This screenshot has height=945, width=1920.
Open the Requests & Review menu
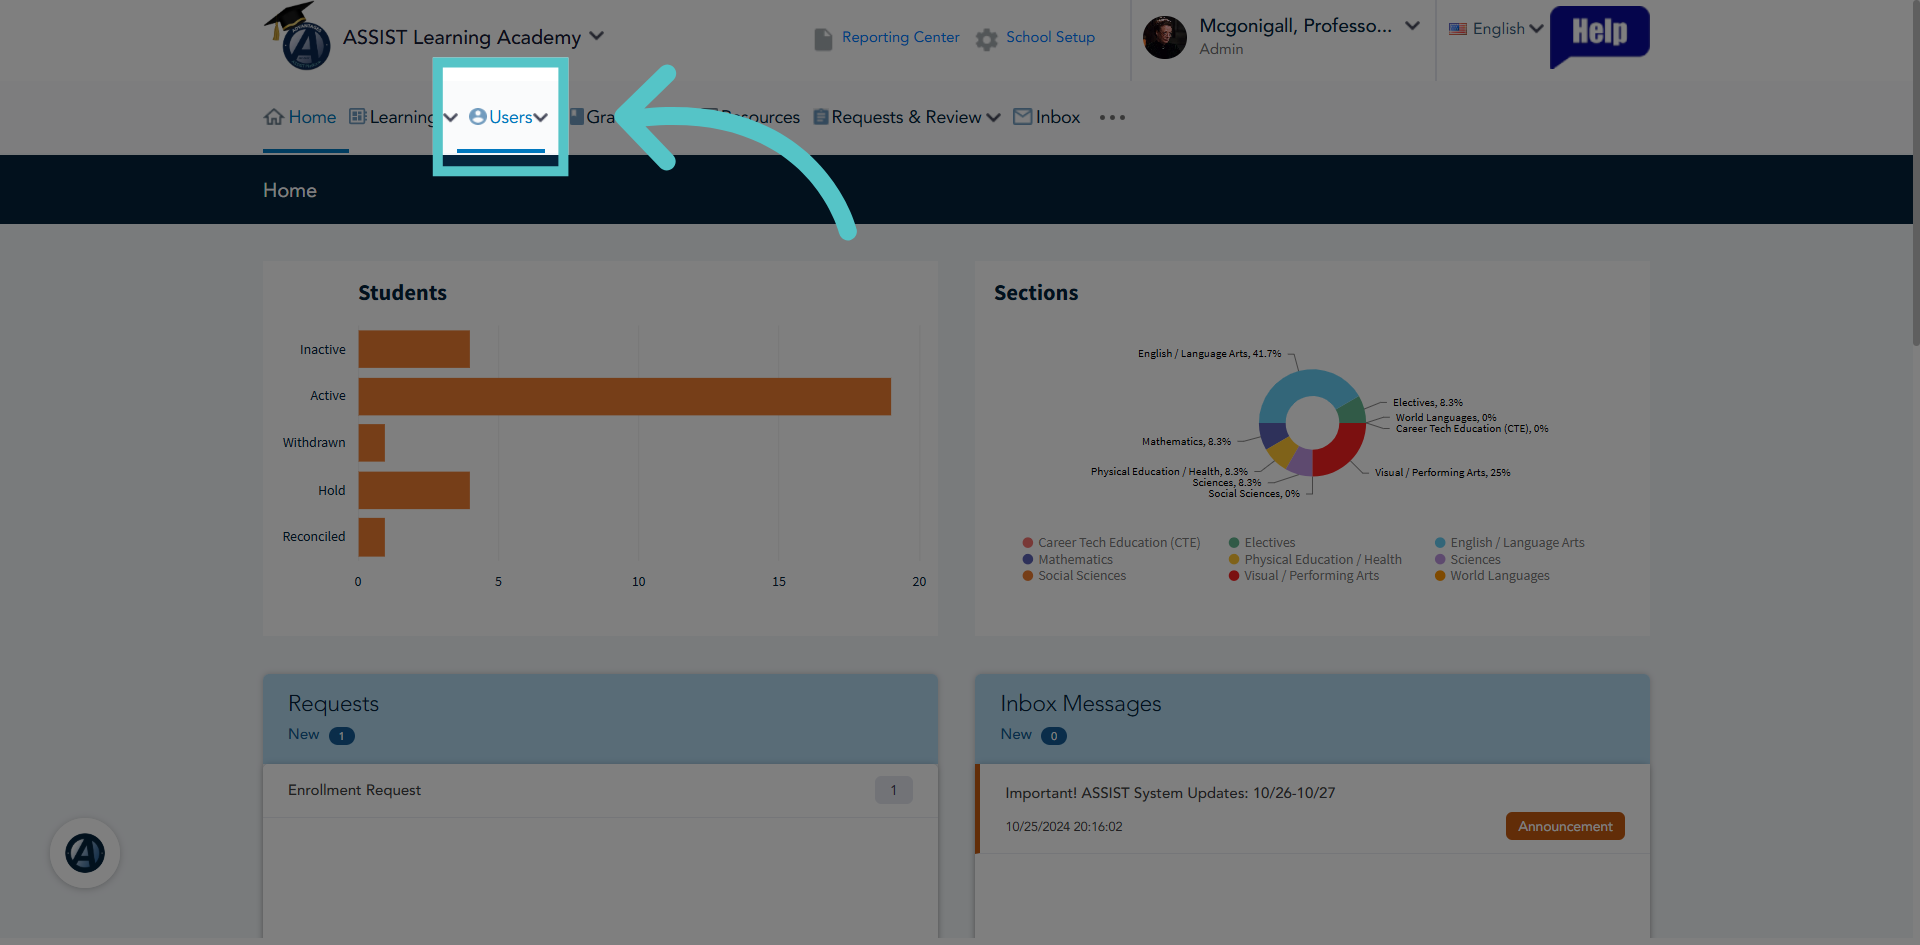[906, 117]
